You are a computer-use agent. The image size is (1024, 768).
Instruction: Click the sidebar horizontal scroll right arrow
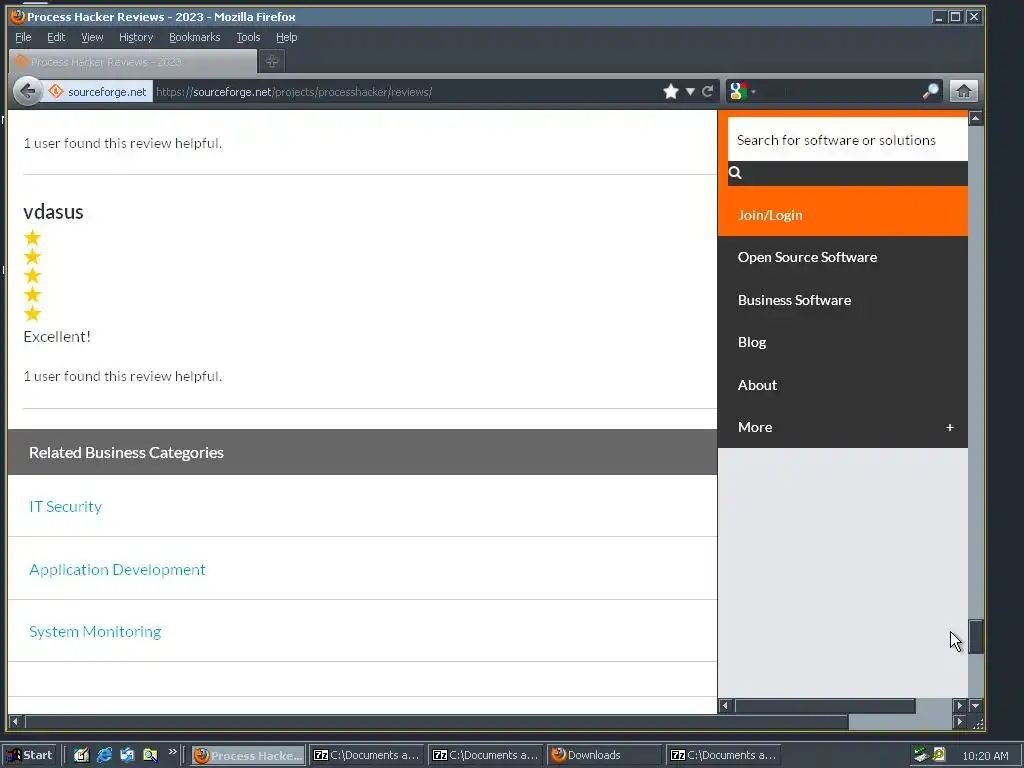click(959, 705)
